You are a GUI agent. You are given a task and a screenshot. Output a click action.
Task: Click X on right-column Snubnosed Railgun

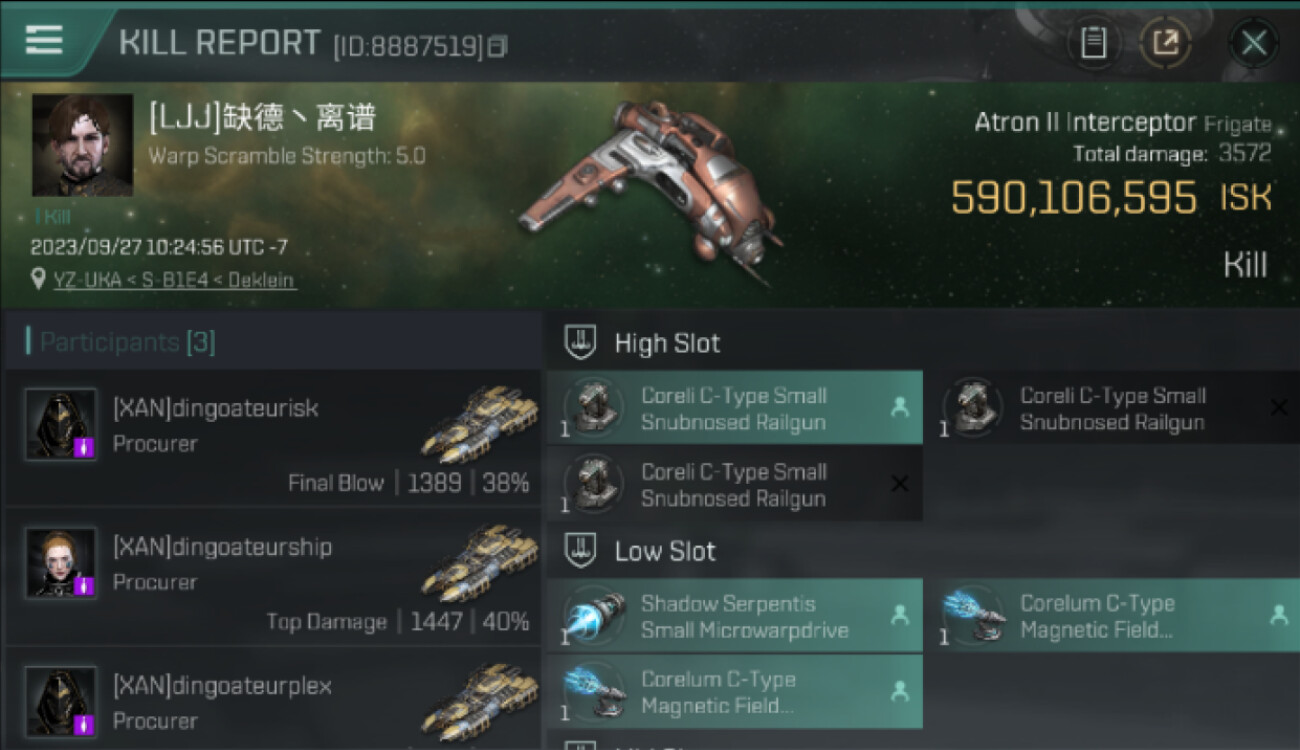coord(1278,407)
